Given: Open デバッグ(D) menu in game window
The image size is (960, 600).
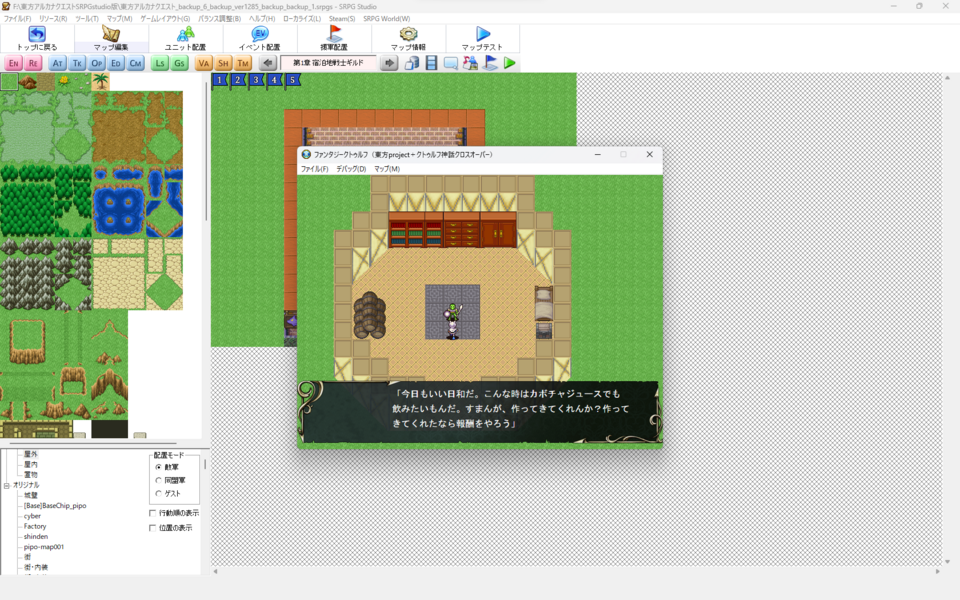Looking at the screenshot, I should pyautogui.click(x=351, y=169).
